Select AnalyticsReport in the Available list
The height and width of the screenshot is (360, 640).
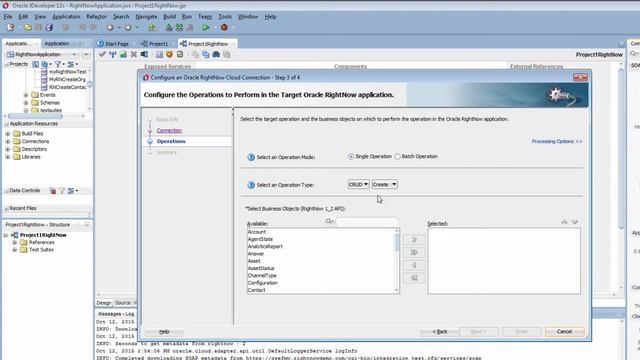point(265,247)
